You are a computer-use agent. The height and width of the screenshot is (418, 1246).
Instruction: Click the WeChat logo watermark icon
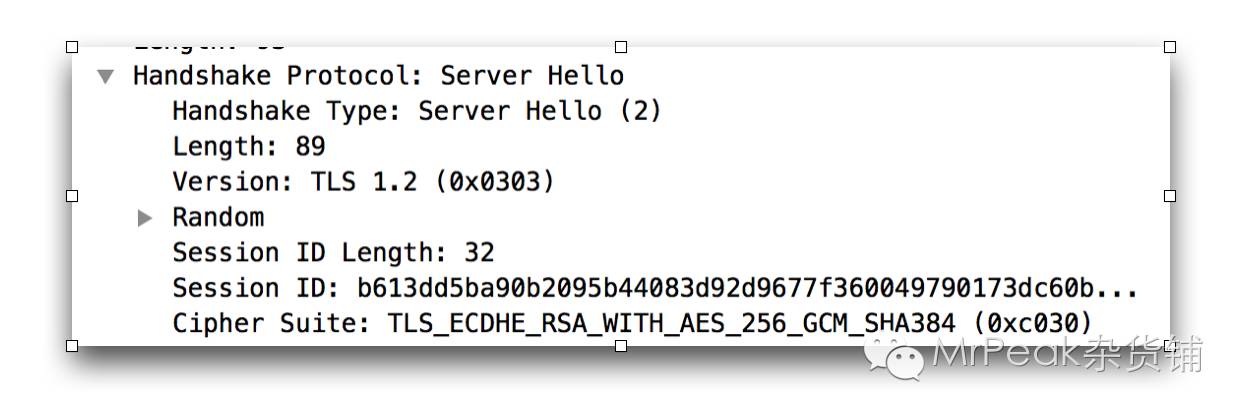point(895,358)
